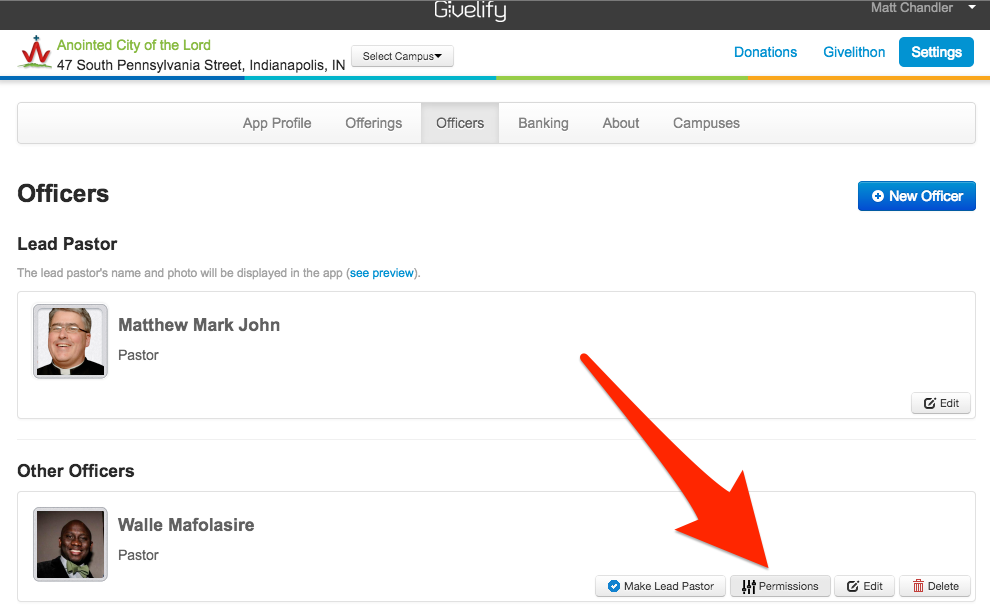
Task: Open the Matt Chandler user menu
Action: pos(922,8)
